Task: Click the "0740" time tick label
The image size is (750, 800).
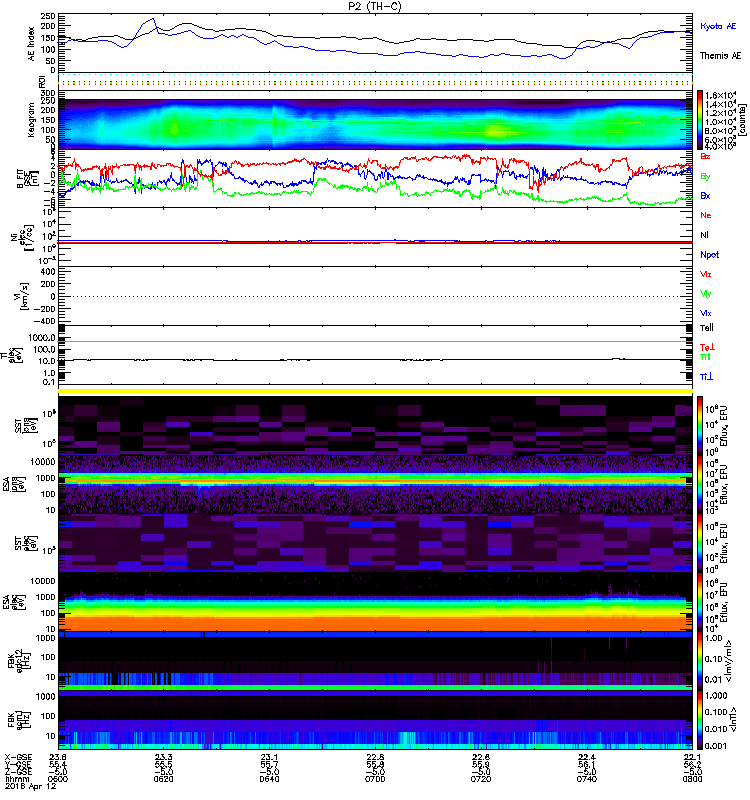Action: pyautogui.click(x=587, y=779)
